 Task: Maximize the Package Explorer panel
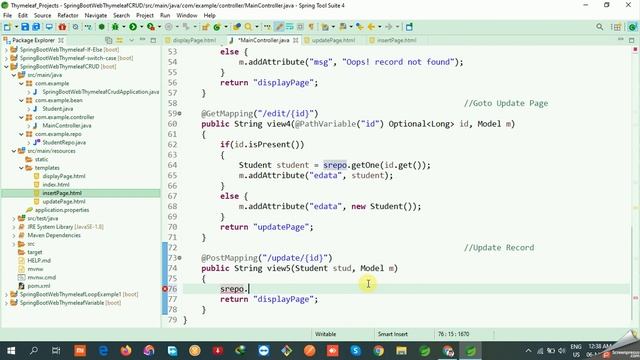click(x=153, y=40)
